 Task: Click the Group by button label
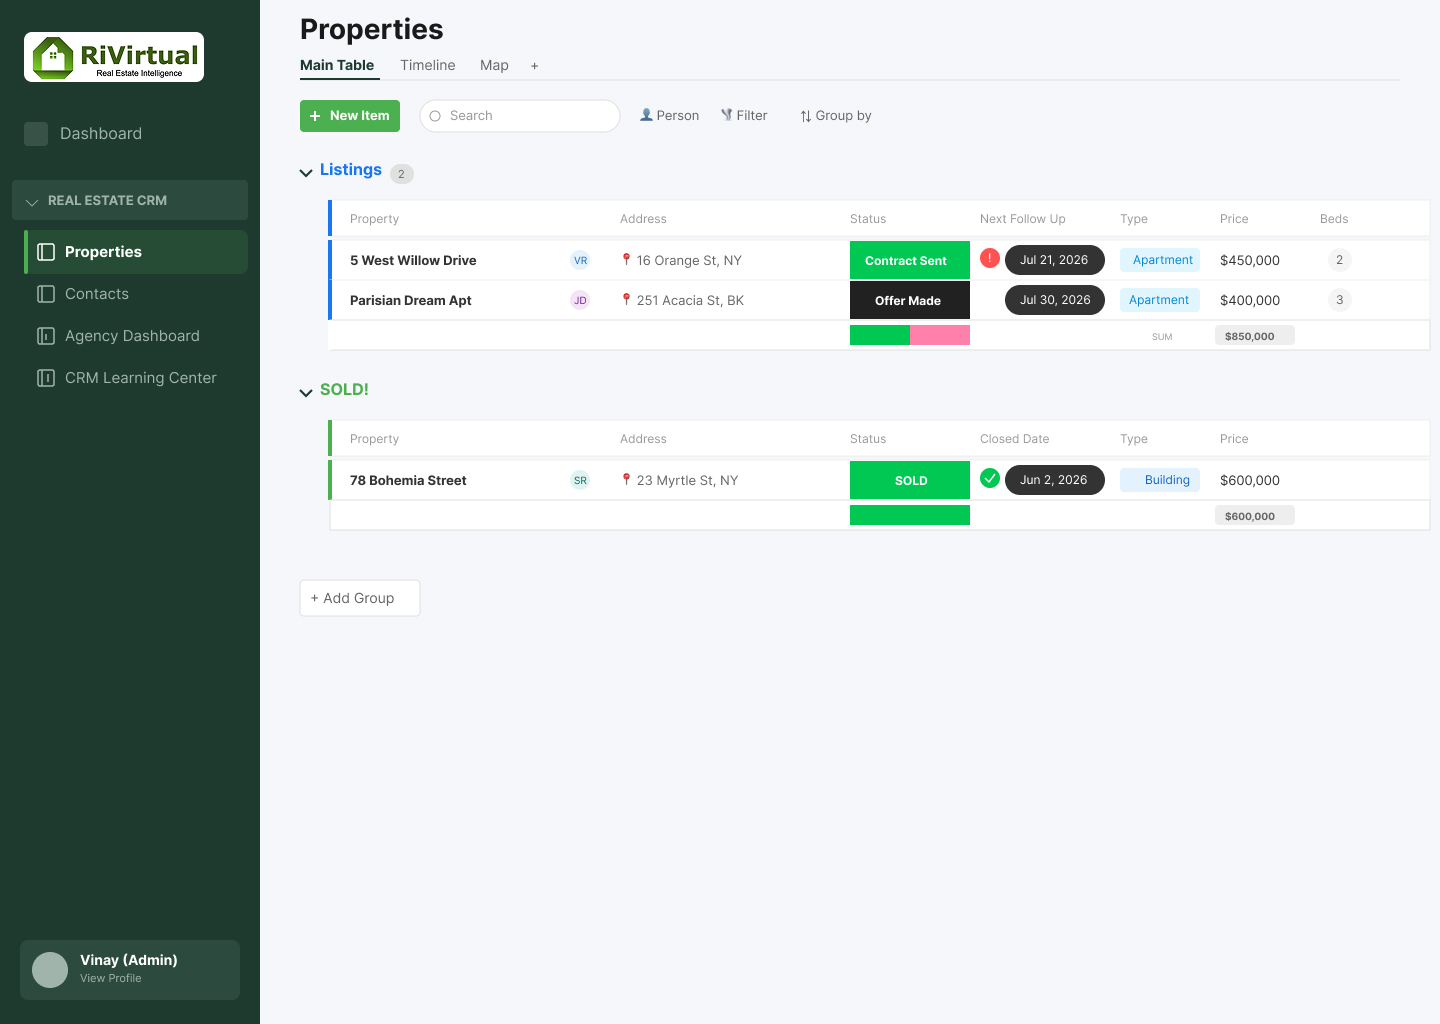843,116
